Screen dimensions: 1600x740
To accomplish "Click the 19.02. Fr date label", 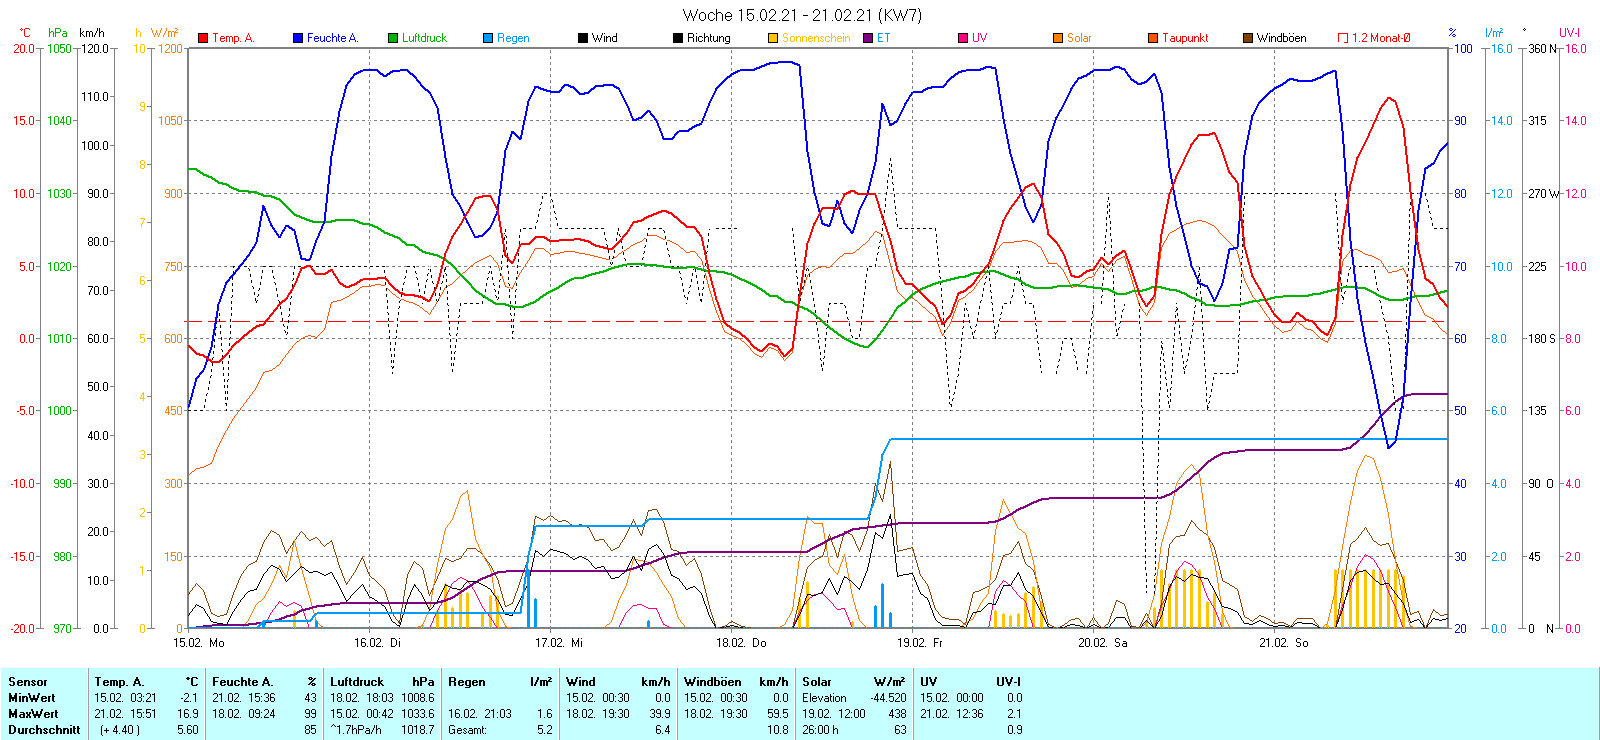I will [919, 643].
